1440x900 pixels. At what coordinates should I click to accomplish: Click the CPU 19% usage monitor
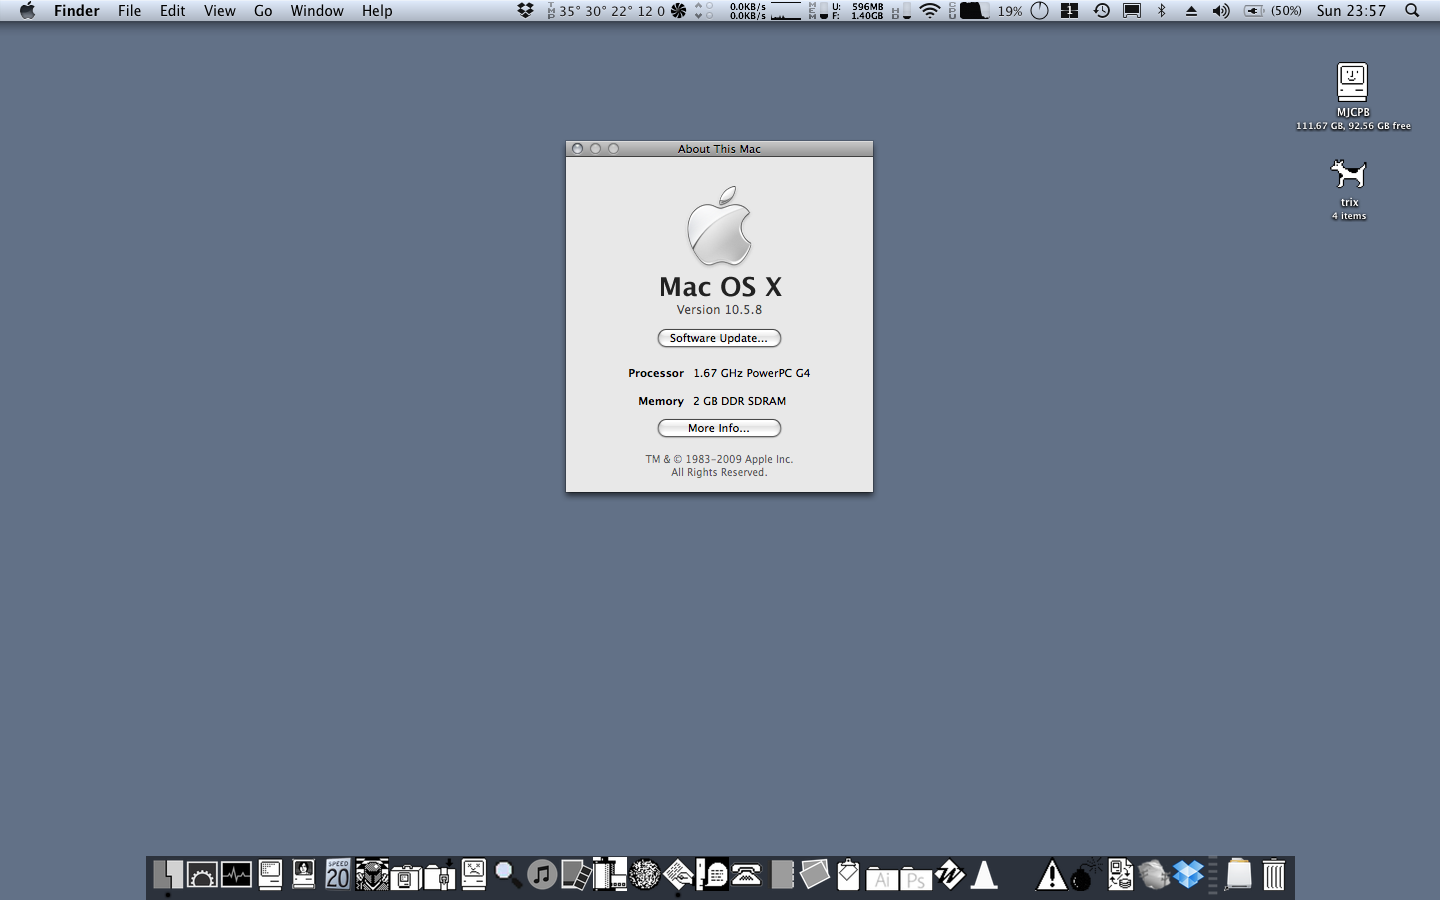point(985,11)
